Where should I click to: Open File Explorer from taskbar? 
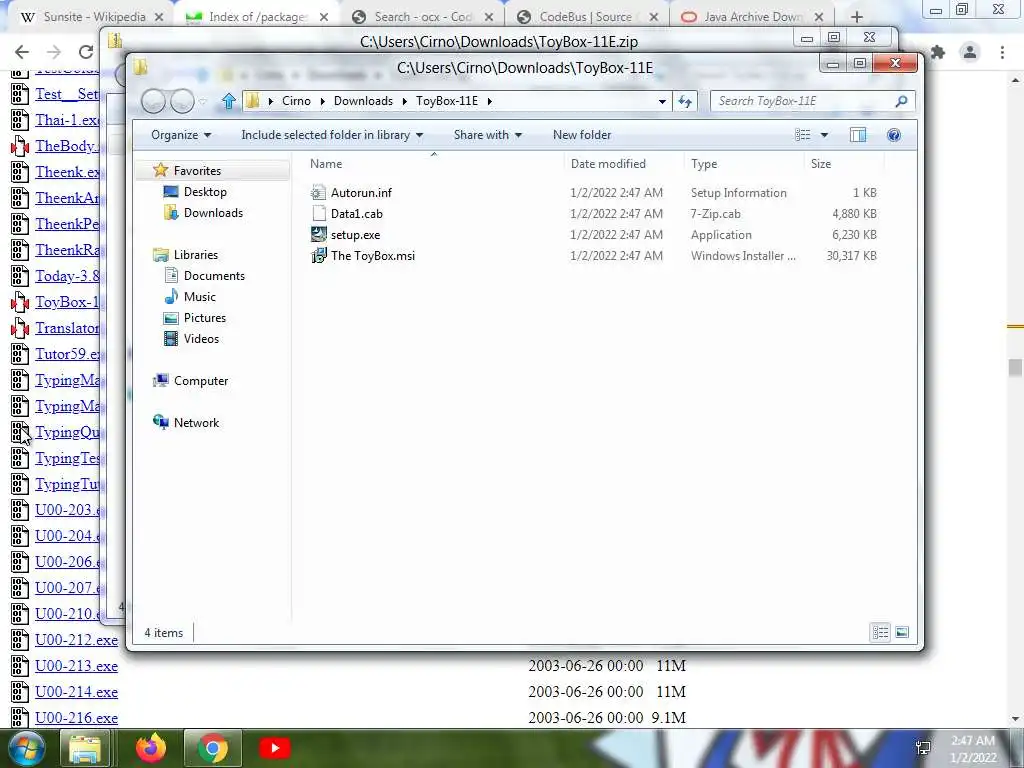tap(85, 748)
